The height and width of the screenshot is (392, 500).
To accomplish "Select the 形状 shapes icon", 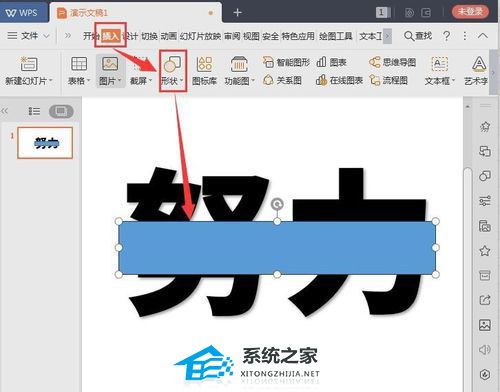I will 172,64.
